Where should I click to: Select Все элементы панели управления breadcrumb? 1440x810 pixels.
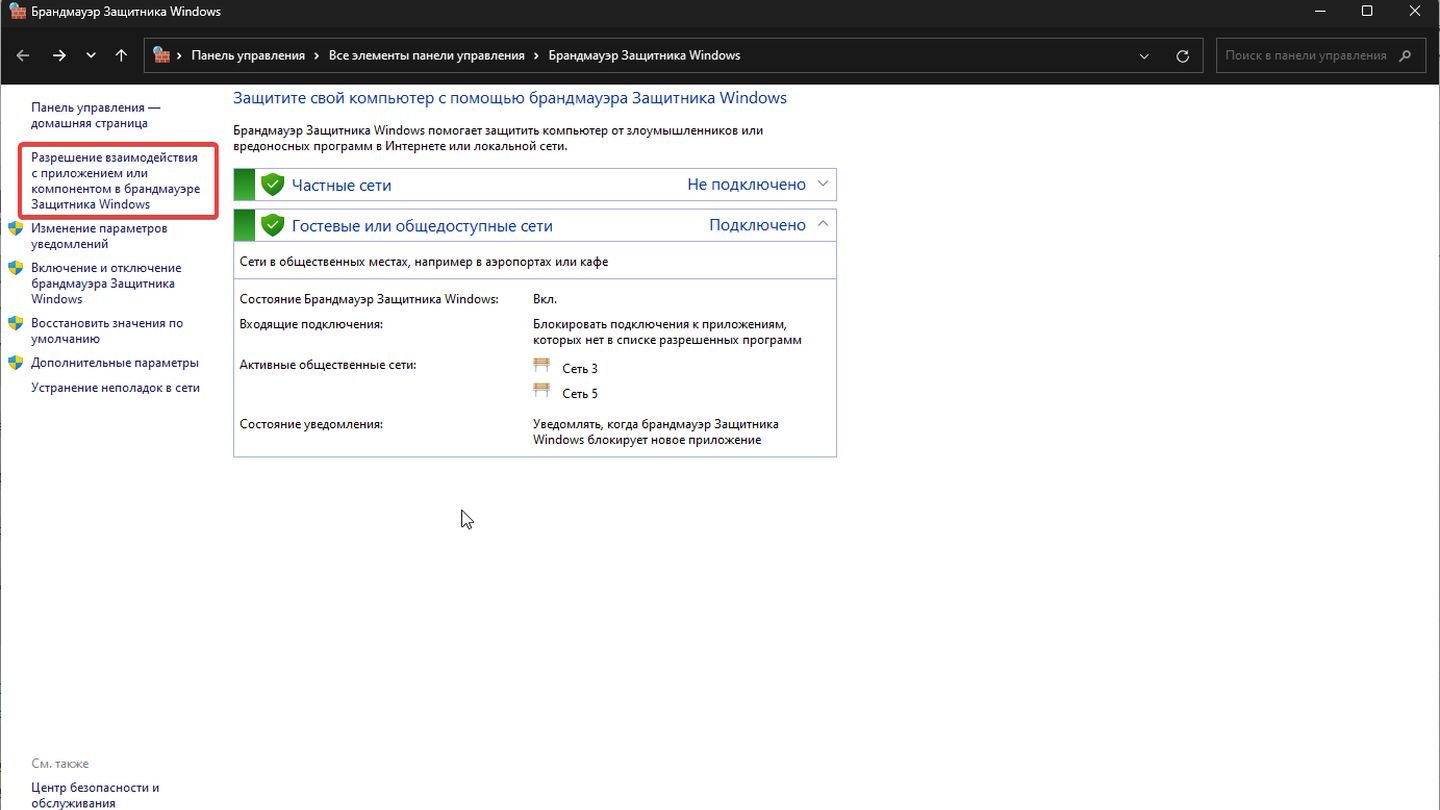pyautogui.click(x=426, y=56)
